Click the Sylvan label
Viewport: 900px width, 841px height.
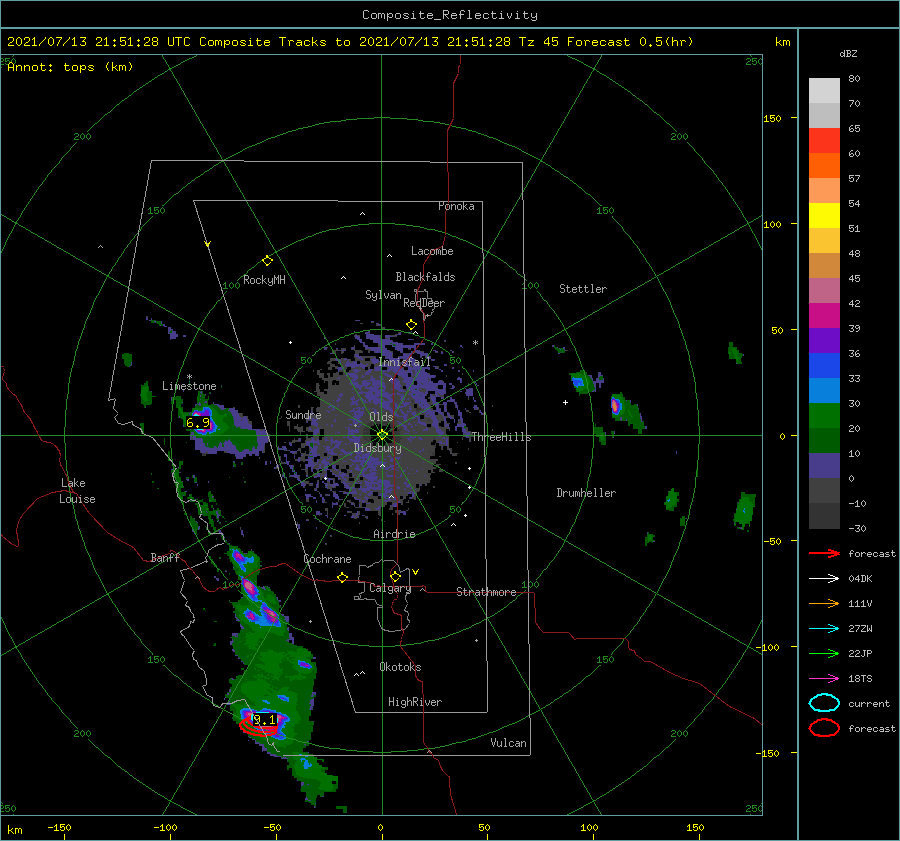[x=383, y=295]
